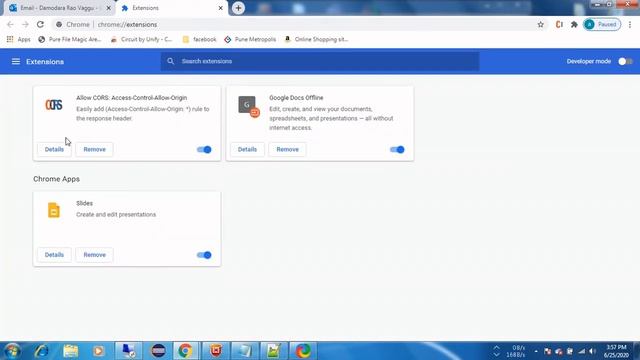Open the Online Shopping site bookmark

point(316,39)
